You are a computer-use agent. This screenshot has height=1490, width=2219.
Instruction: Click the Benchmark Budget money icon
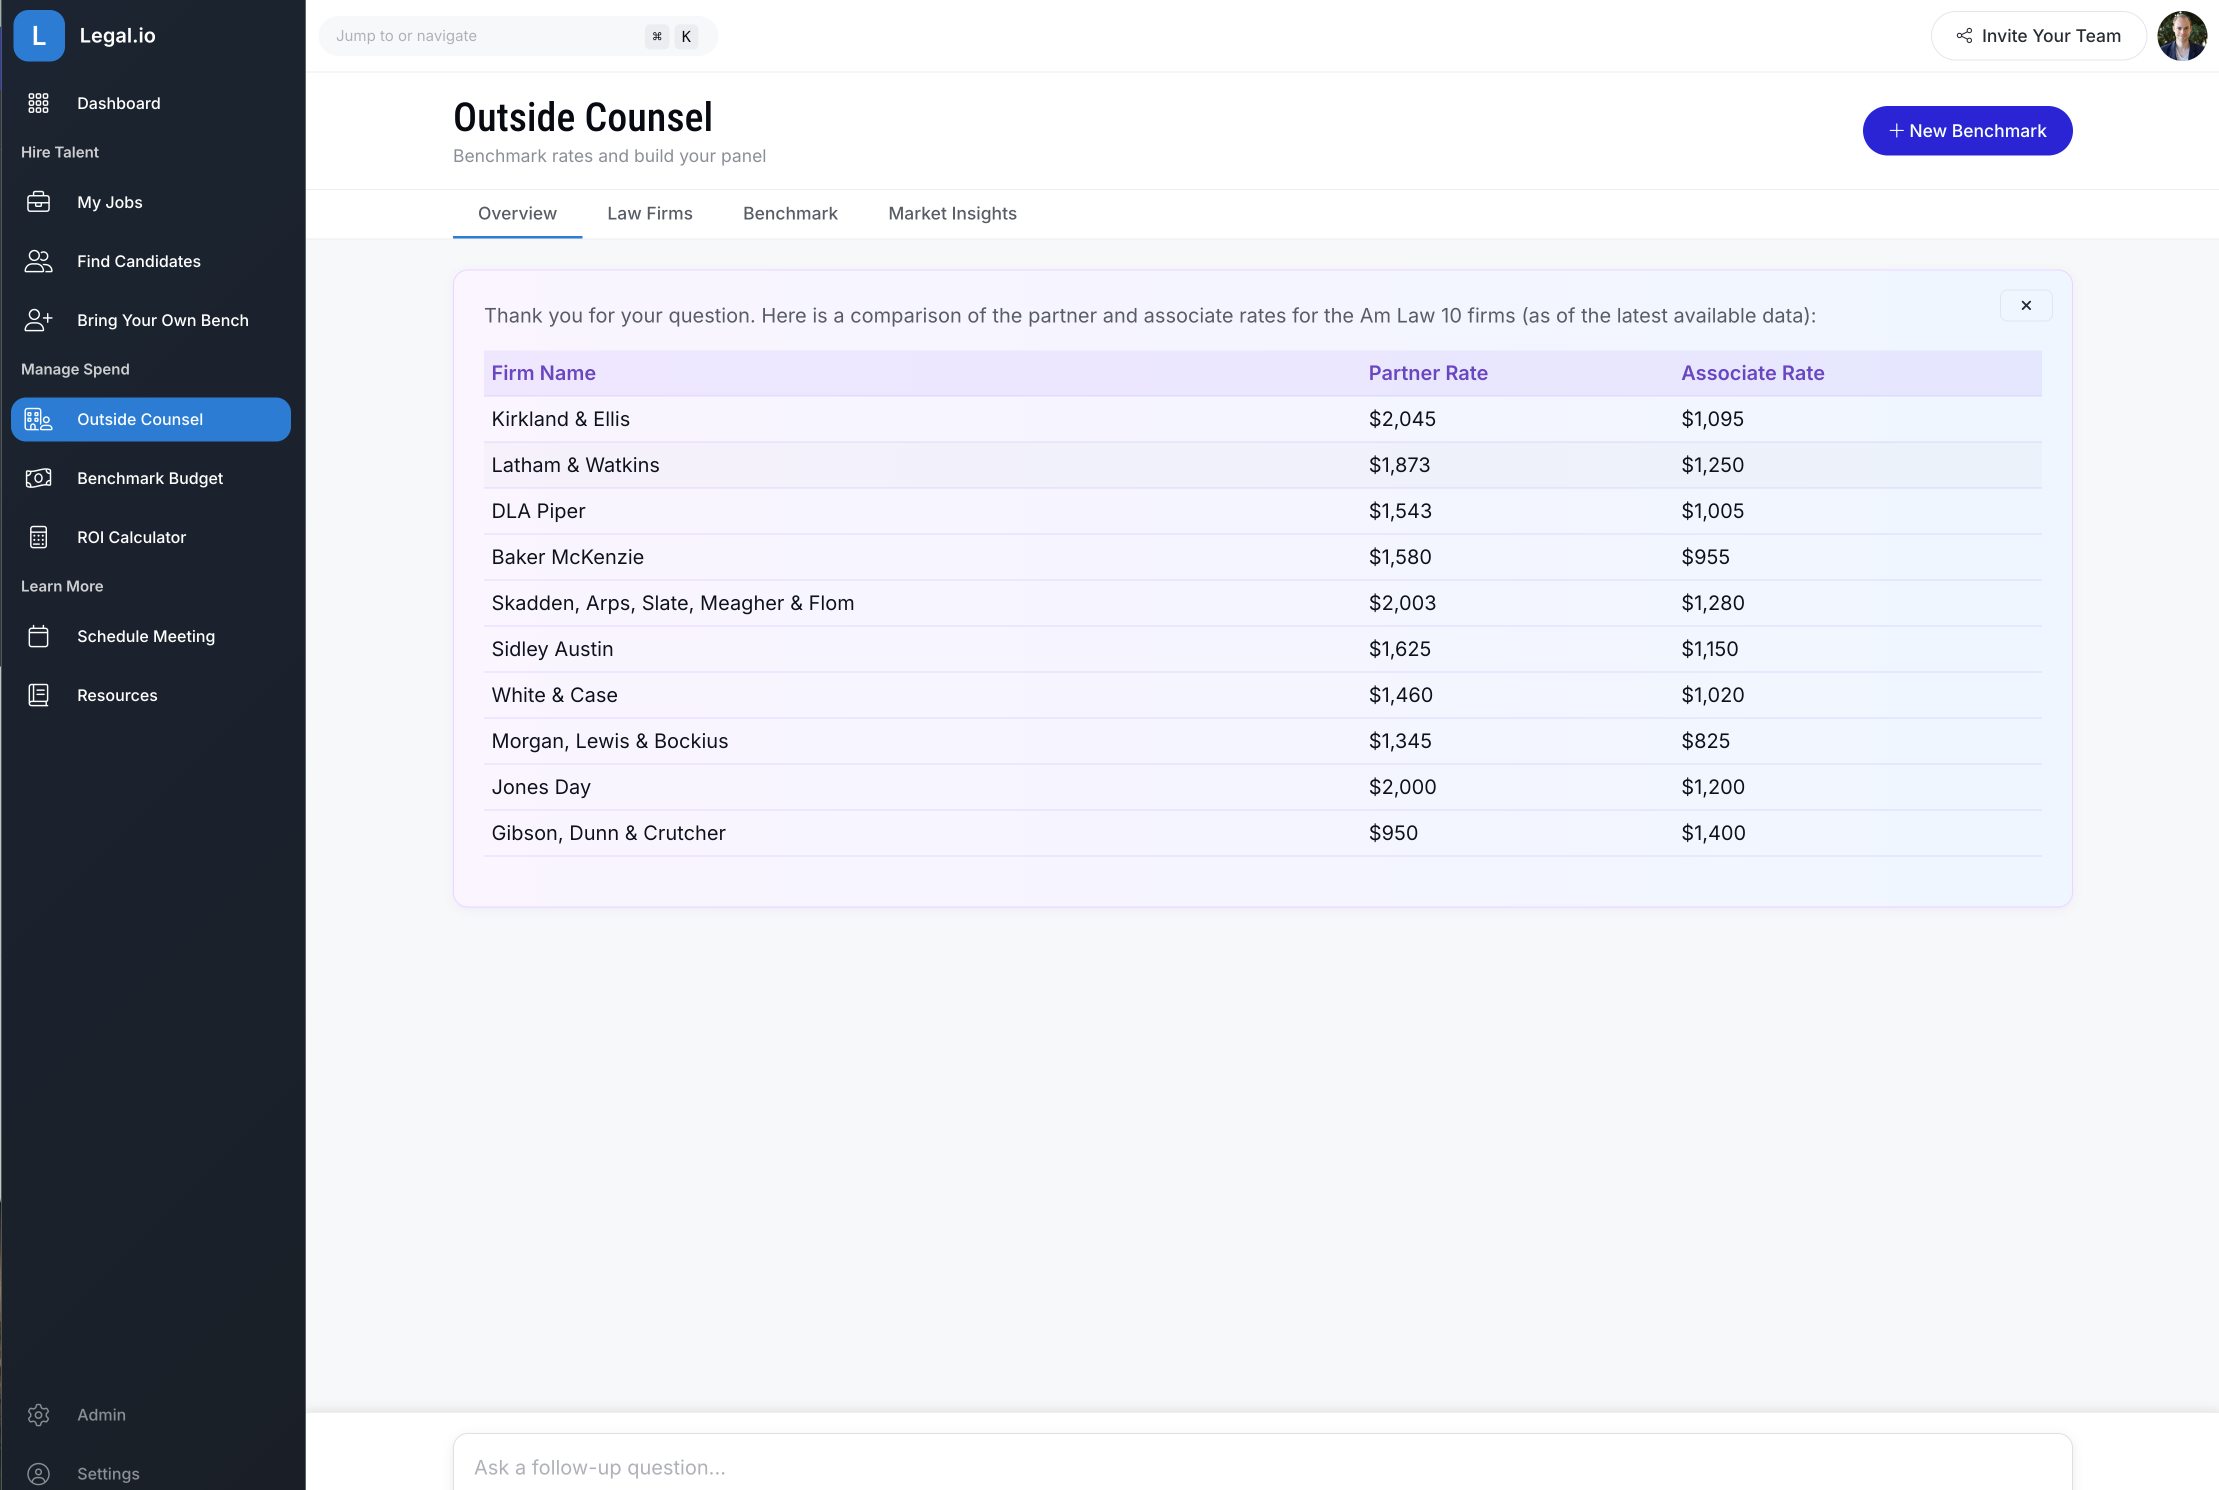tap(39, 478)
